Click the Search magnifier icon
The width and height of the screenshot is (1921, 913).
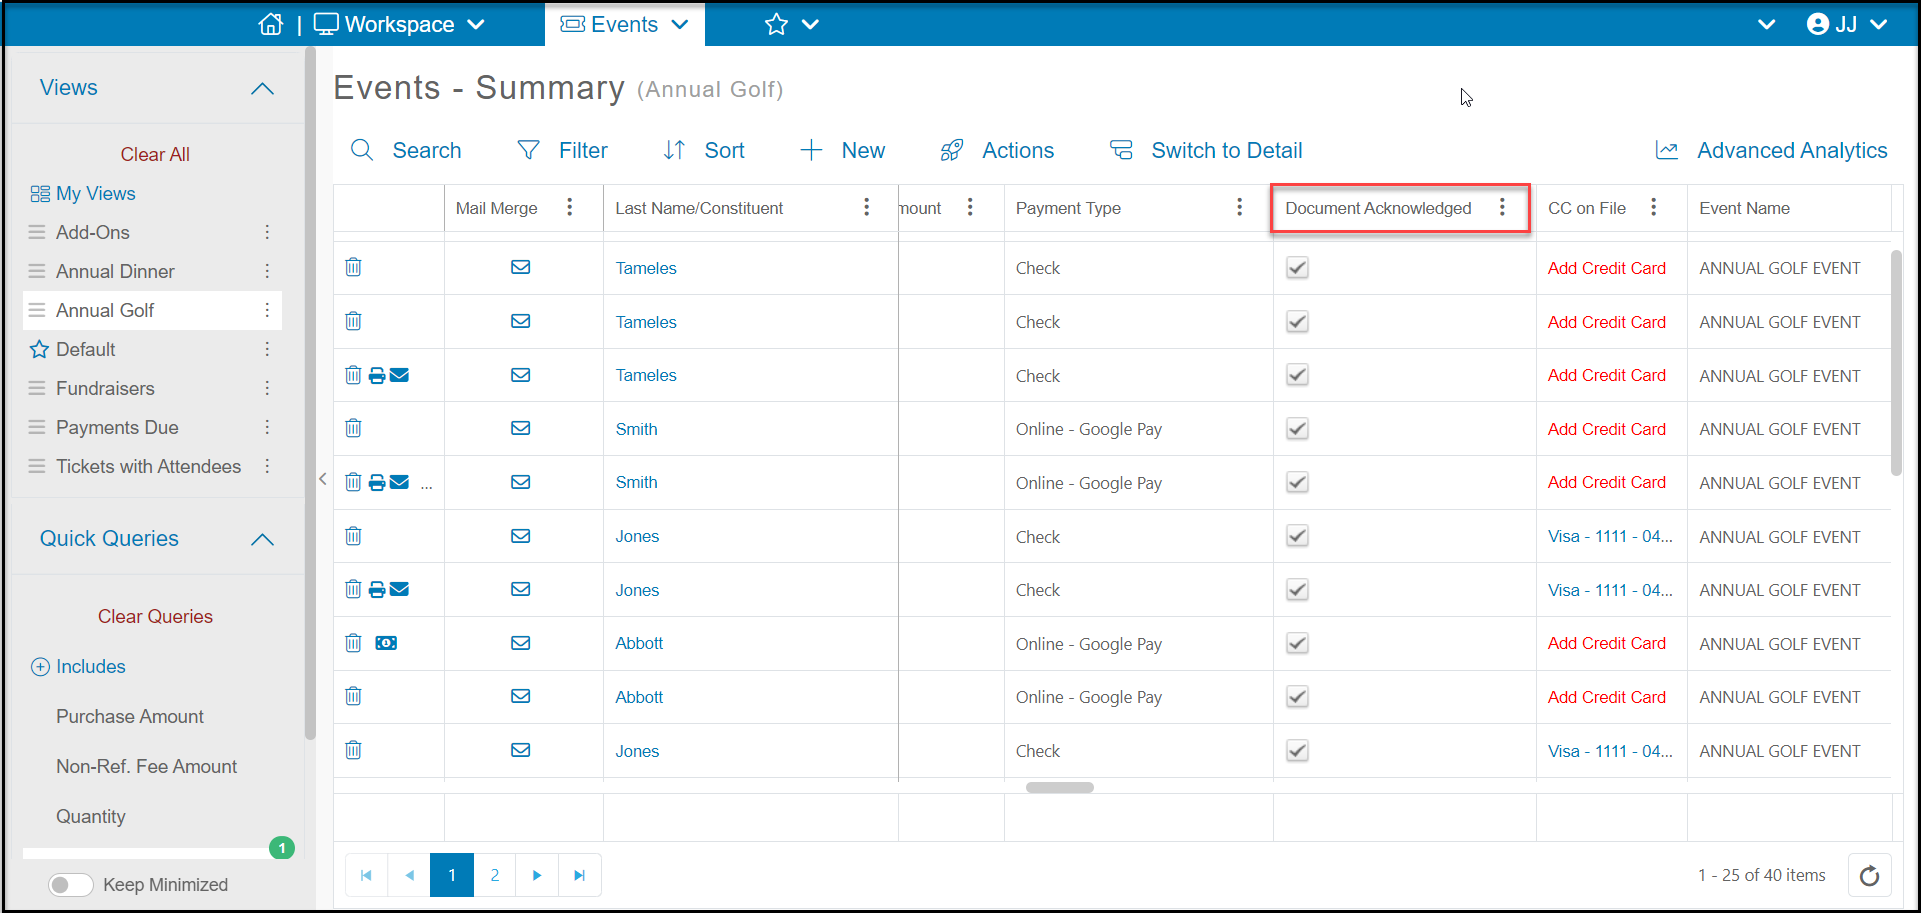tap(362, 150)
